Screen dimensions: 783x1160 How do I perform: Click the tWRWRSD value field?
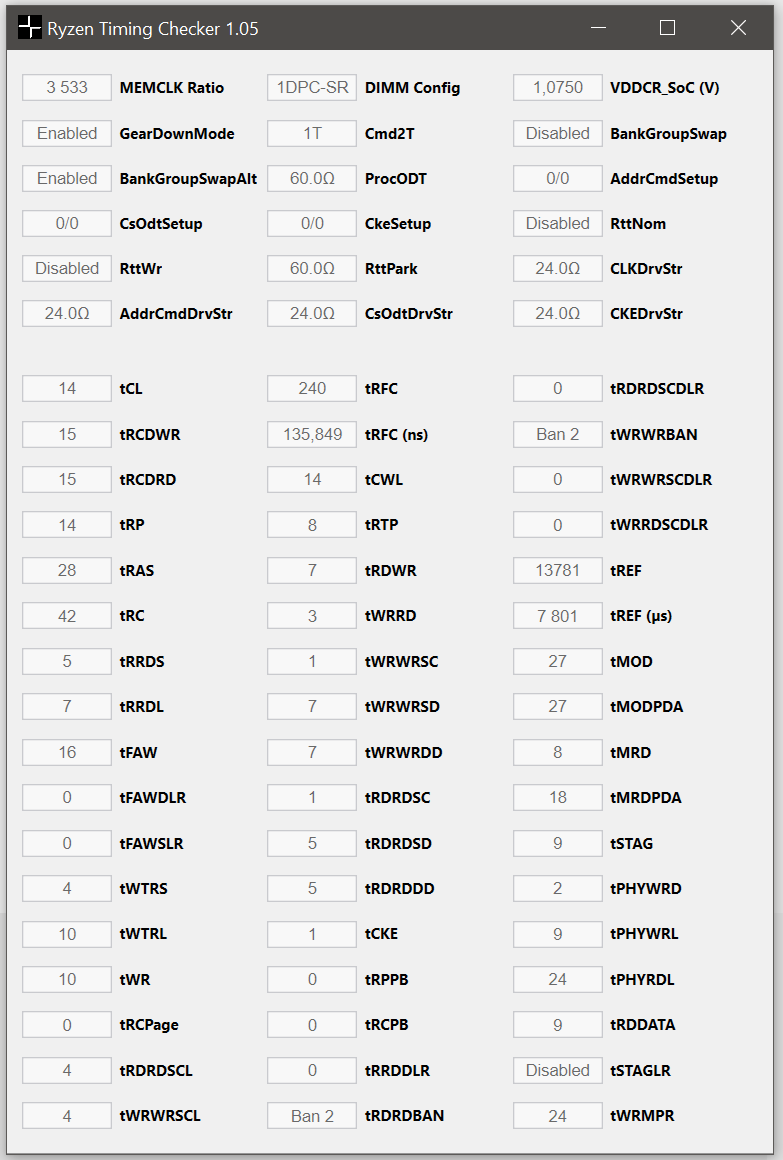(x=312, y=707)
